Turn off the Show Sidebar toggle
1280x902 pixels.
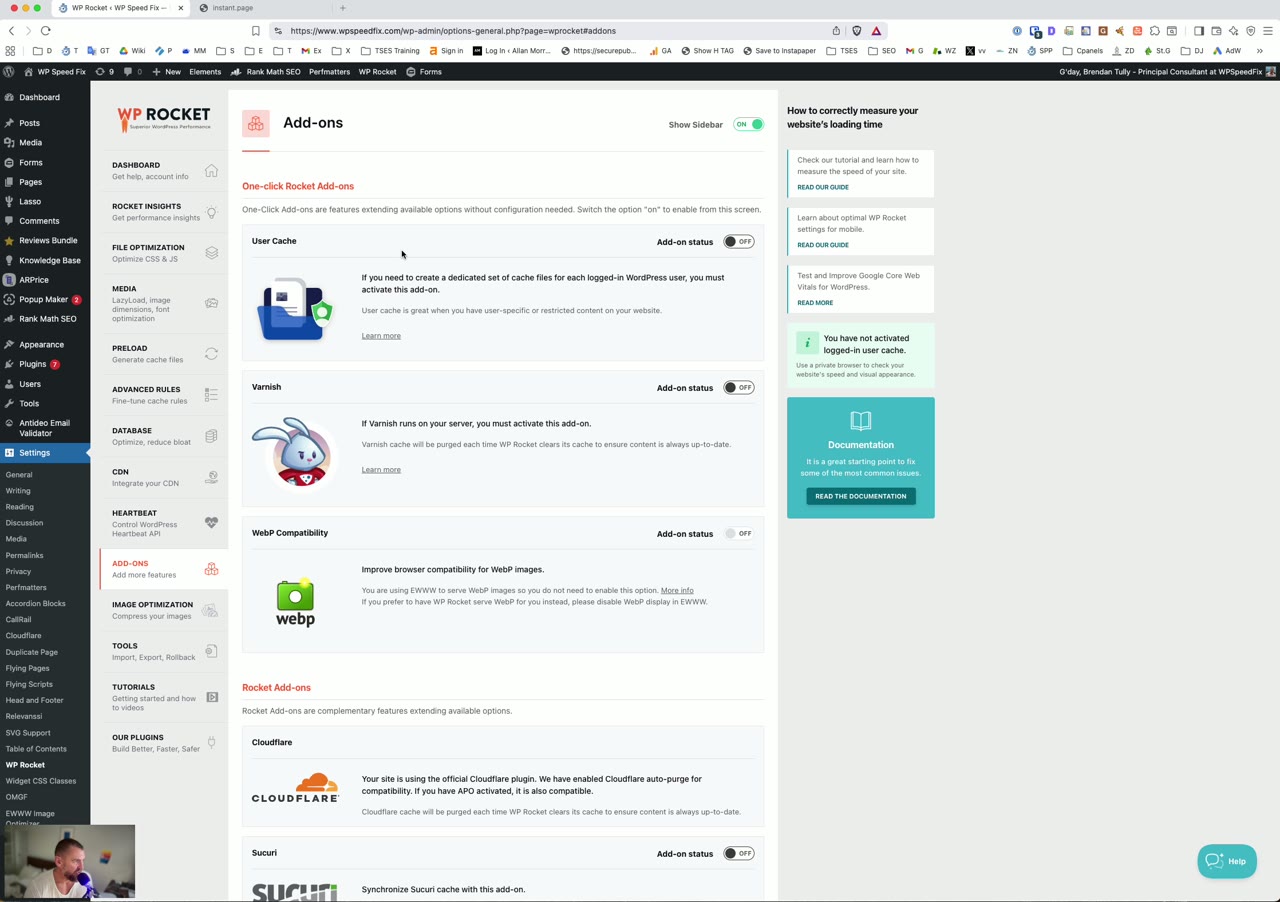click(748, 123)
